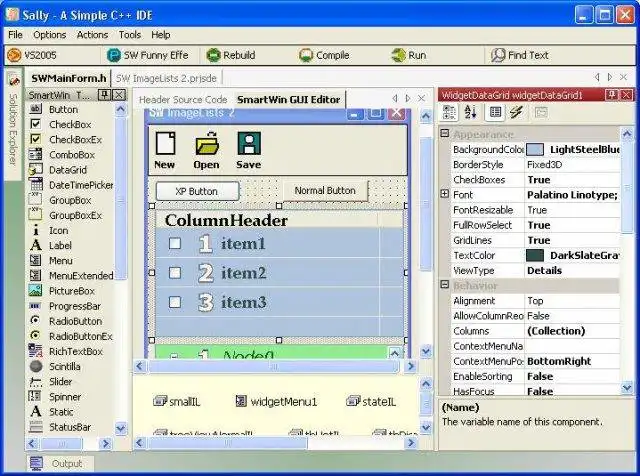Pick the RichTextBox toolbox widget

tap(76, 351)
